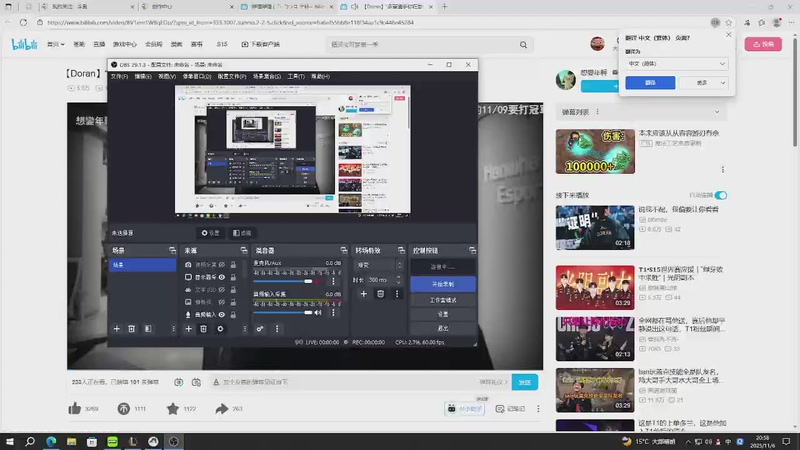Turn off Bilibili autoplay switch
Image resolution: width=800 pixels, height=450 pixels.
click(721, 195)
